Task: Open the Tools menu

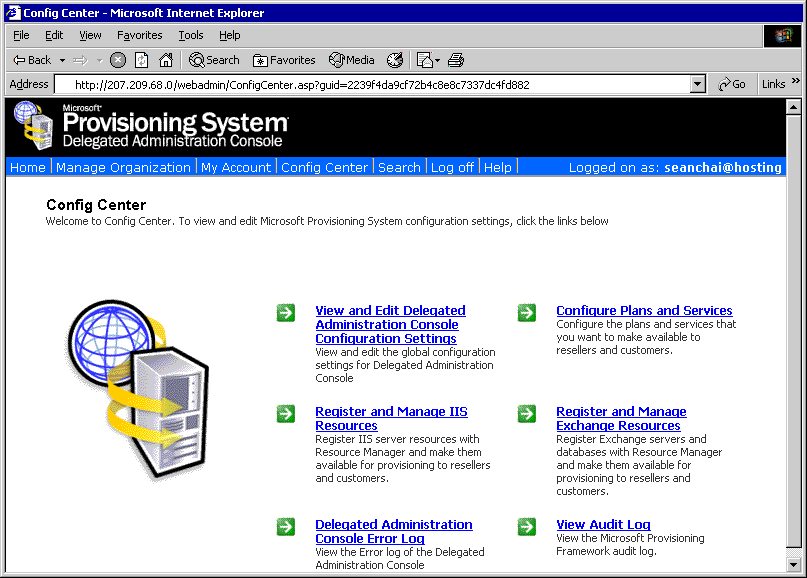Action: [x=191, y=35]
